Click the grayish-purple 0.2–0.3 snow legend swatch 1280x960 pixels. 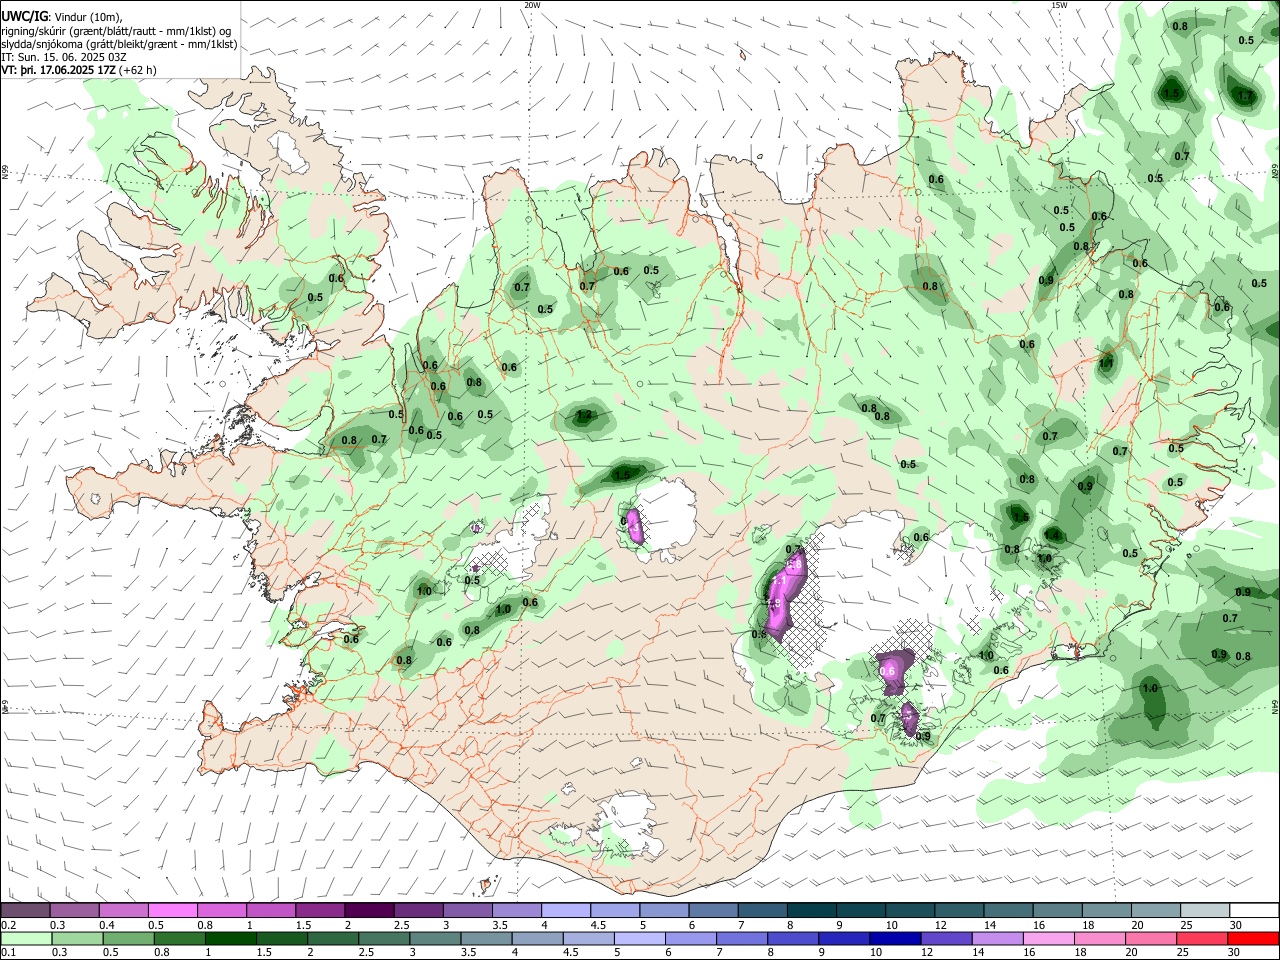25,911
